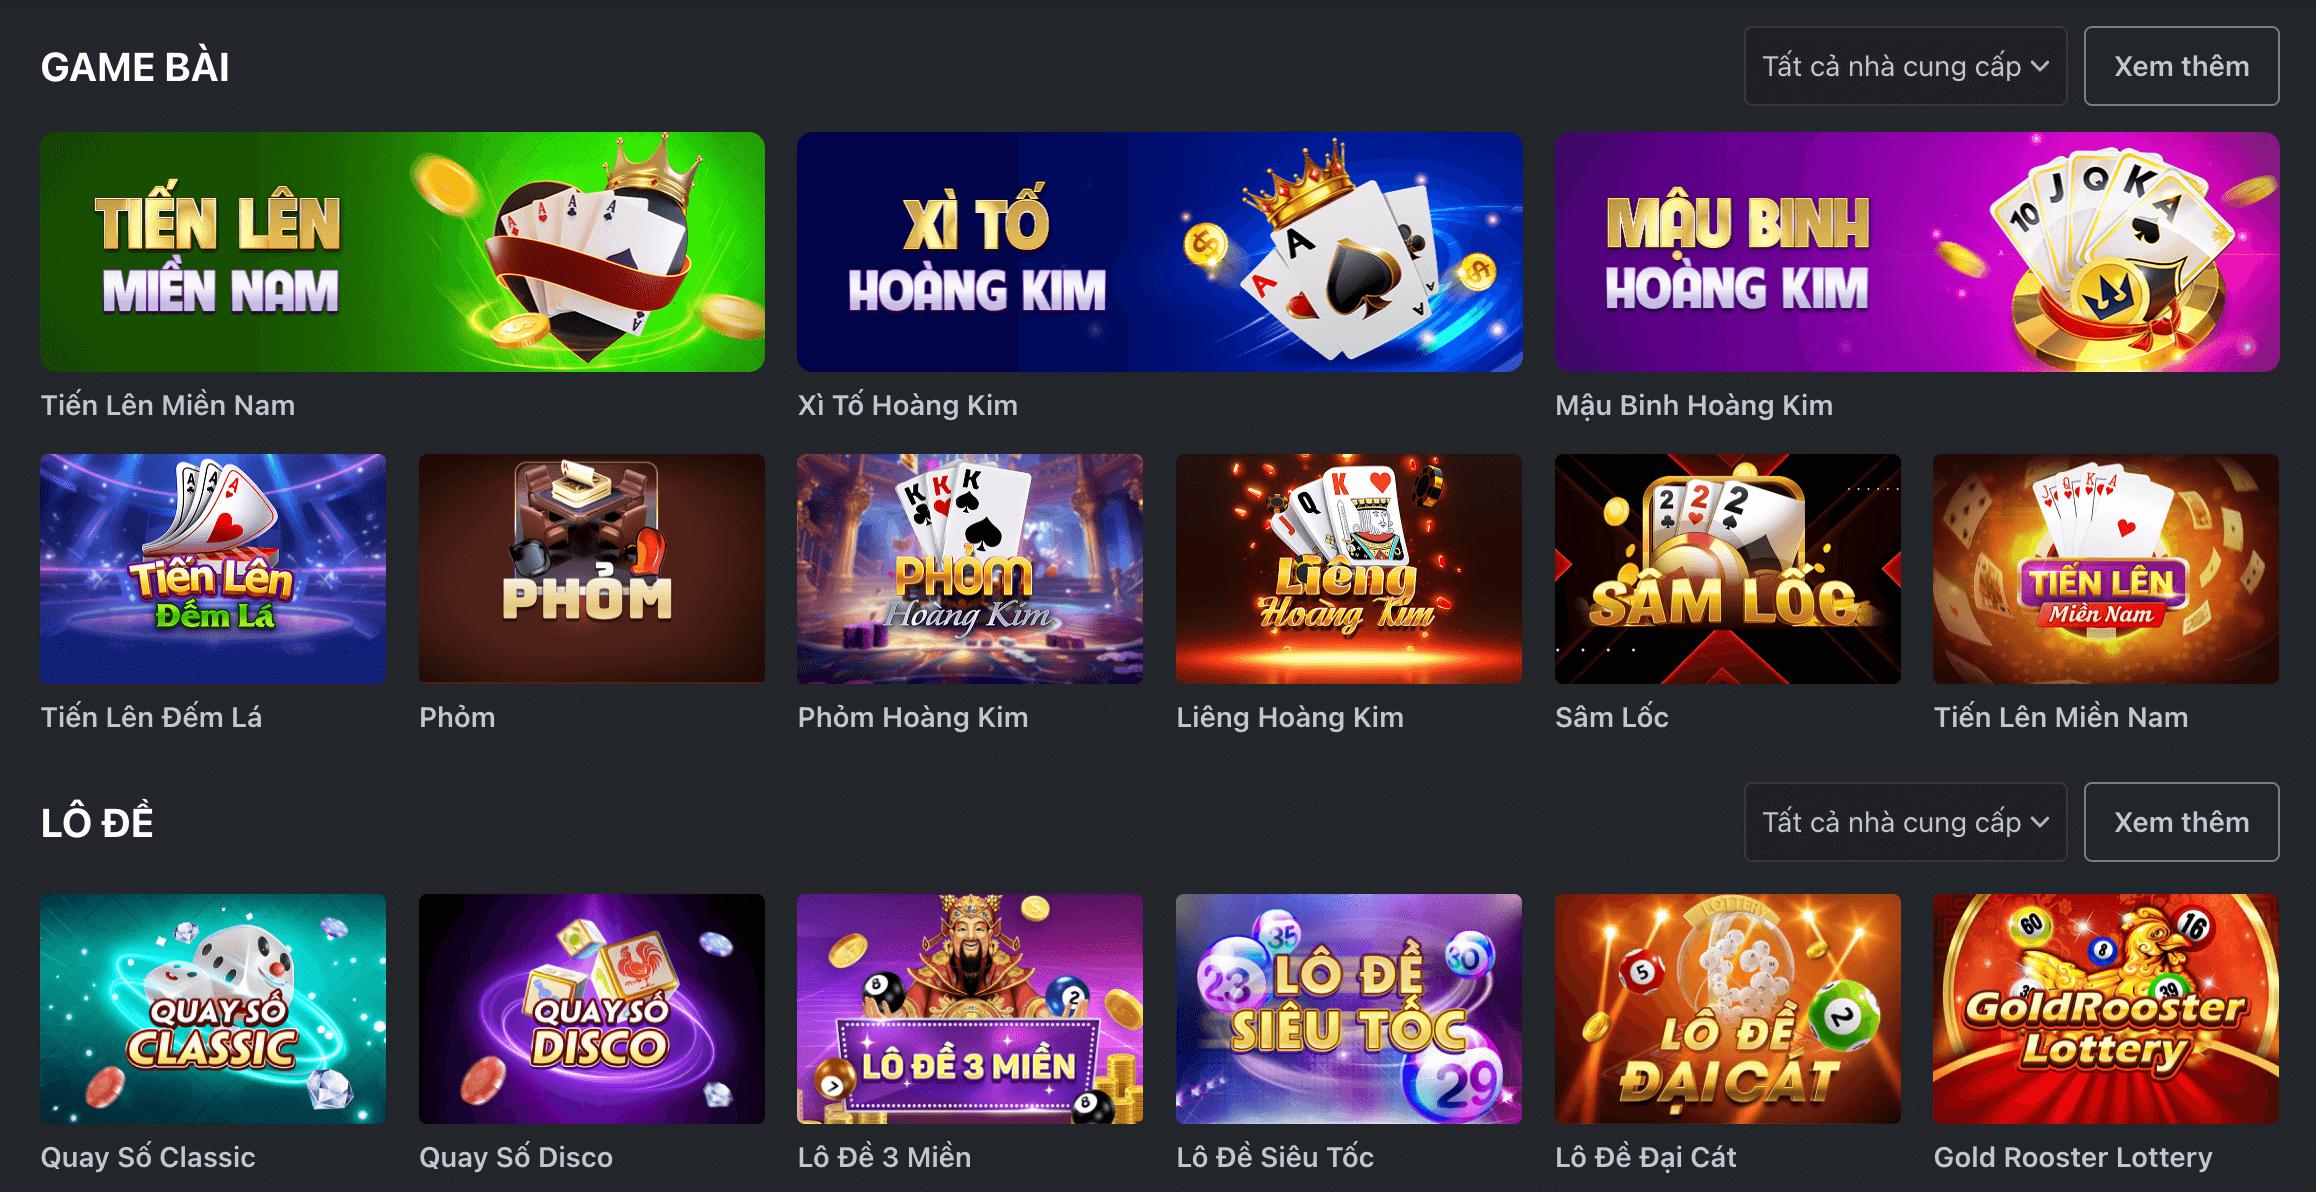Click Xem thêm in Game Bài section
The width and height of the screenshot is (2316, 1192).
[x=2182, y=66]
